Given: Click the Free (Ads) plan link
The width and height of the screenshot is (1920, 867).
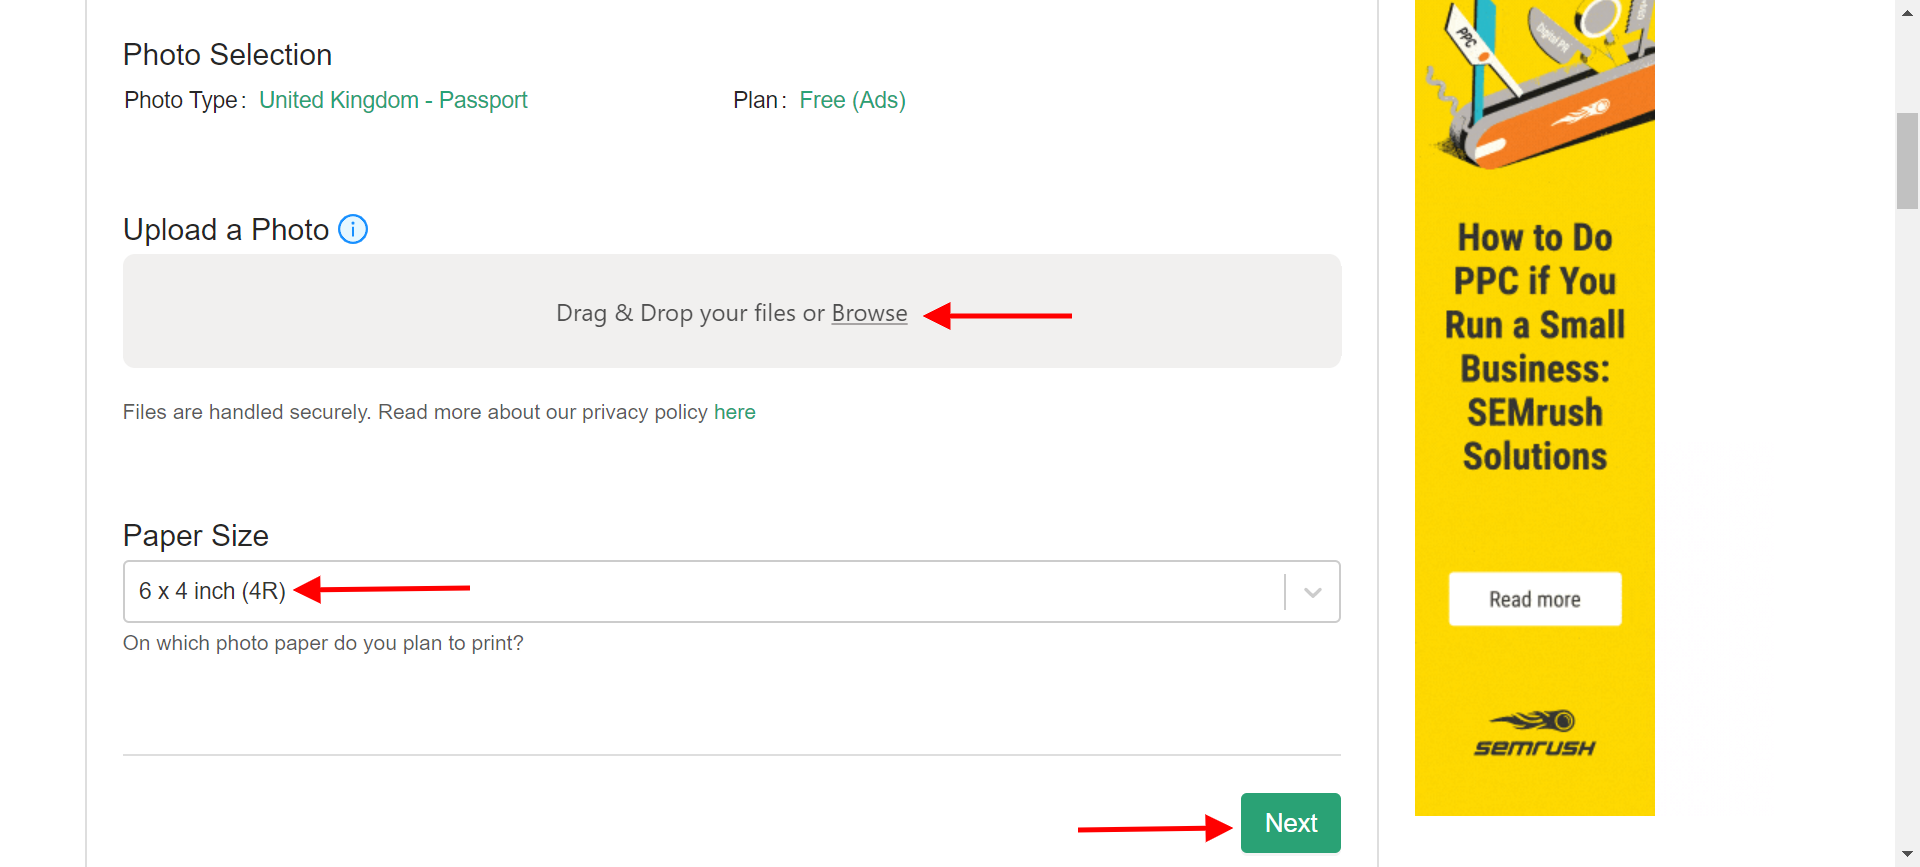Looking at the screenshot, I should pos(852,100).
